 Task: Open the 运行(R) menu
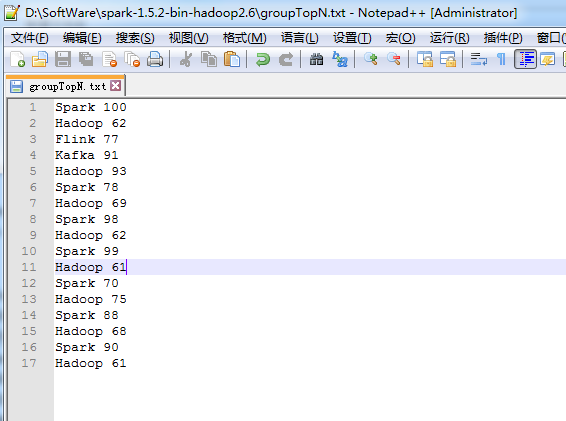coord(449,38)
